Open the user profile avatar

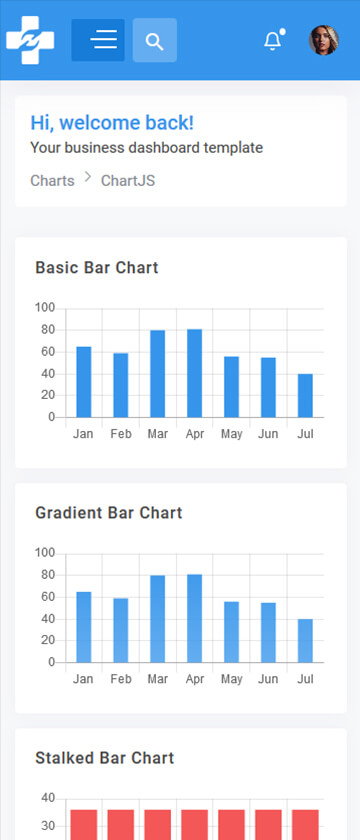click(x=324, y=40)
